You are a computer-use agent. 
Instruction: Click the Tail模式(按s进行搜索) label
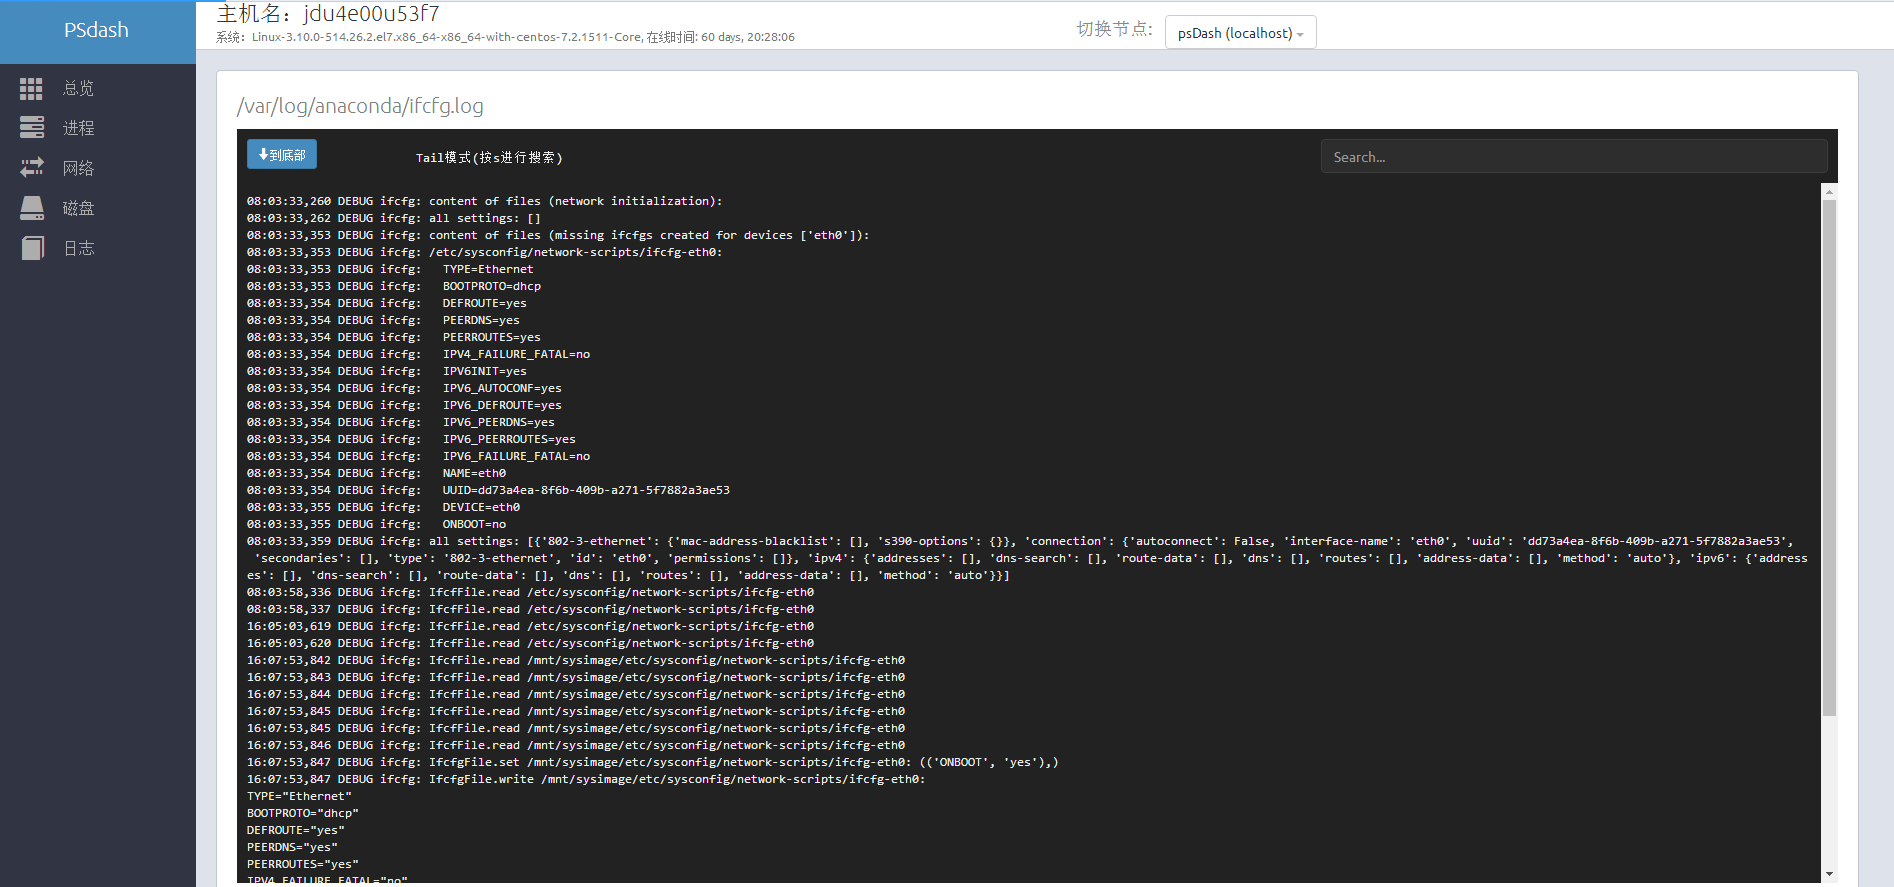(489, 158)
